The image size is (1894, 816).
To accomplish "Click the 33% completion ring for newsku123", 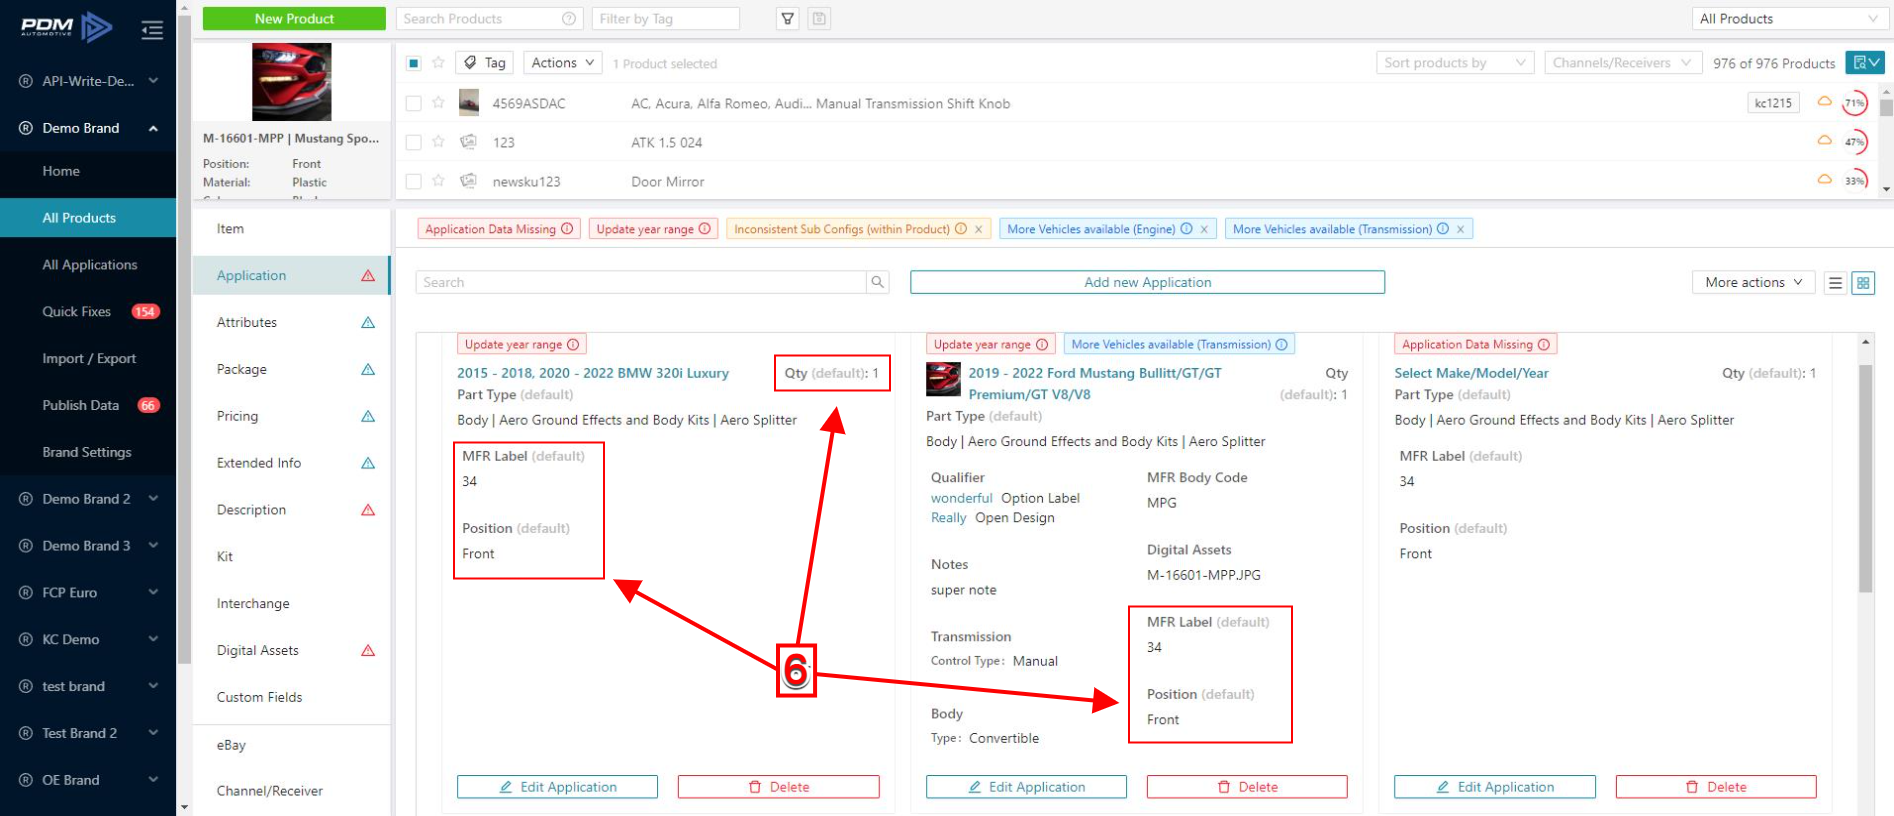I will click(1855, 181).
